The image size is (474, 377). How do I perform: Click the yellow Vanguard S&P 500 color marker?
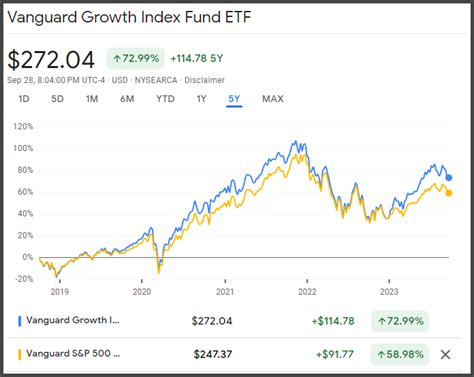pyautogui.click(x=19, y=354)
